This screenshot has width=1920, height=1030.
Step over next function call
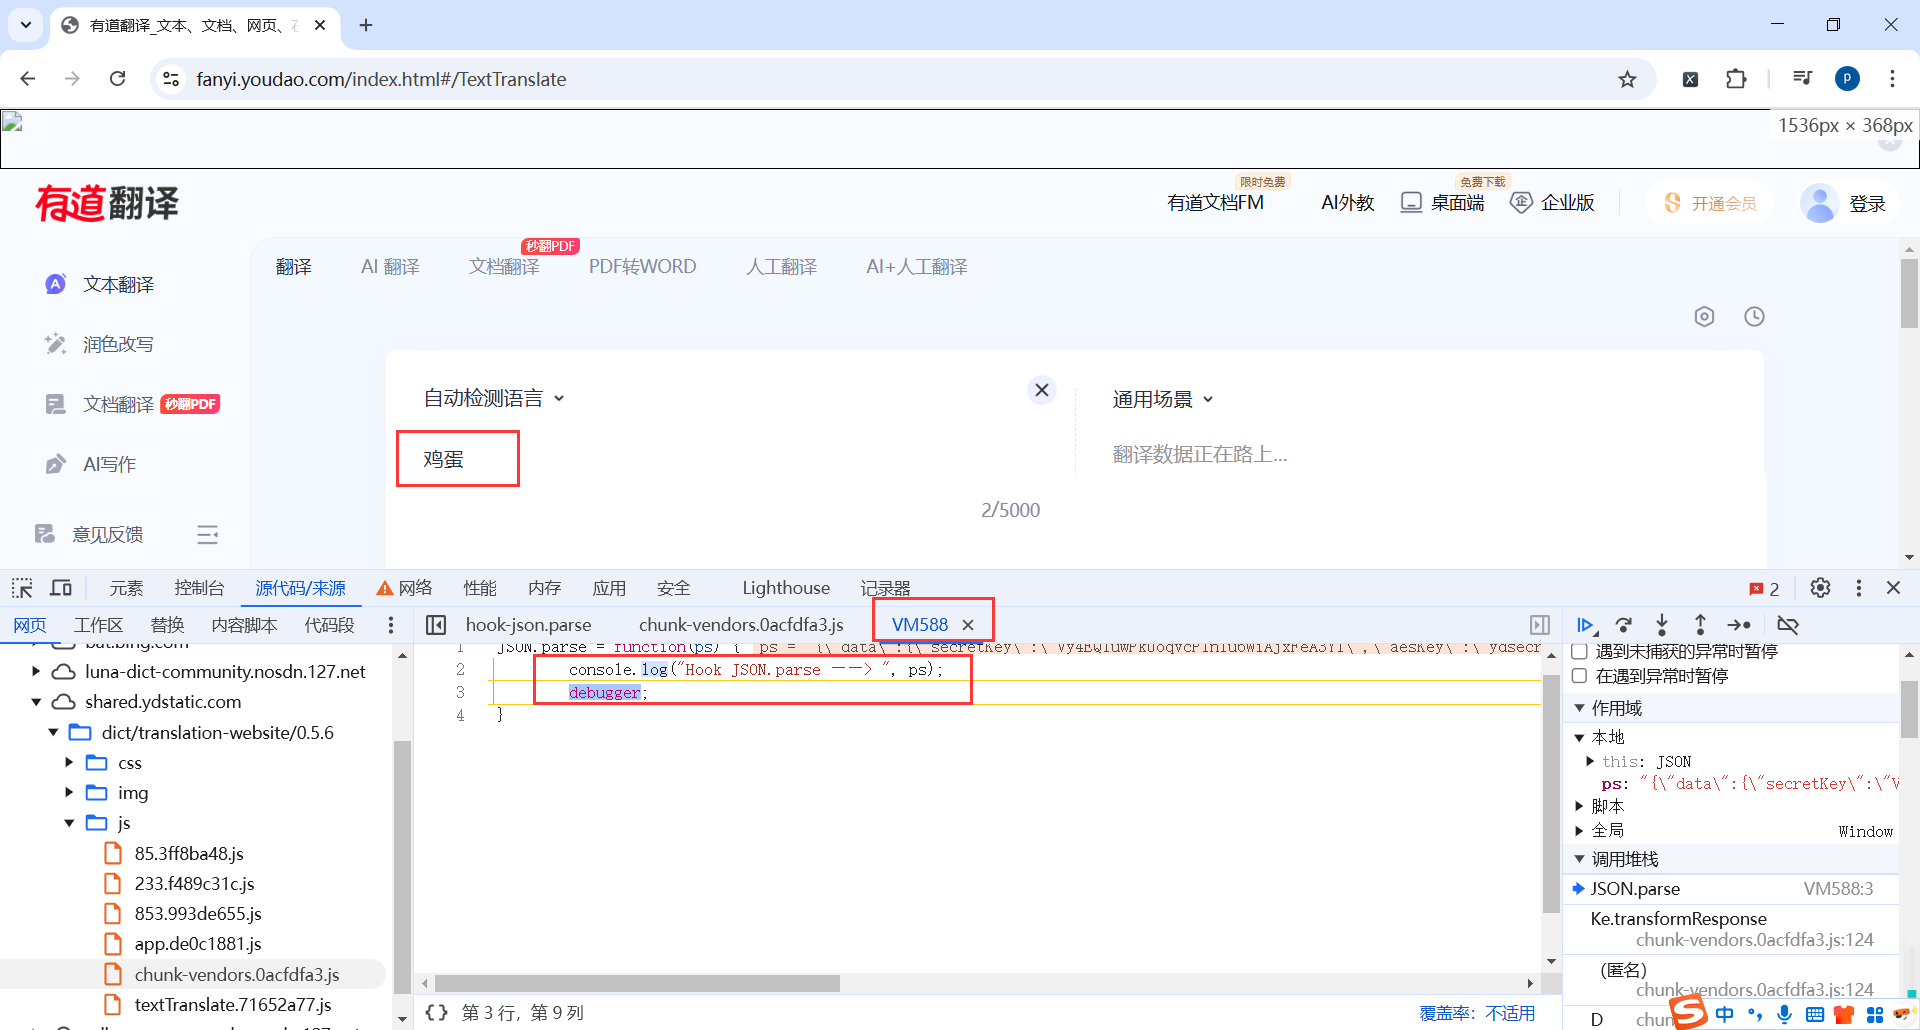coord(1624,625)
